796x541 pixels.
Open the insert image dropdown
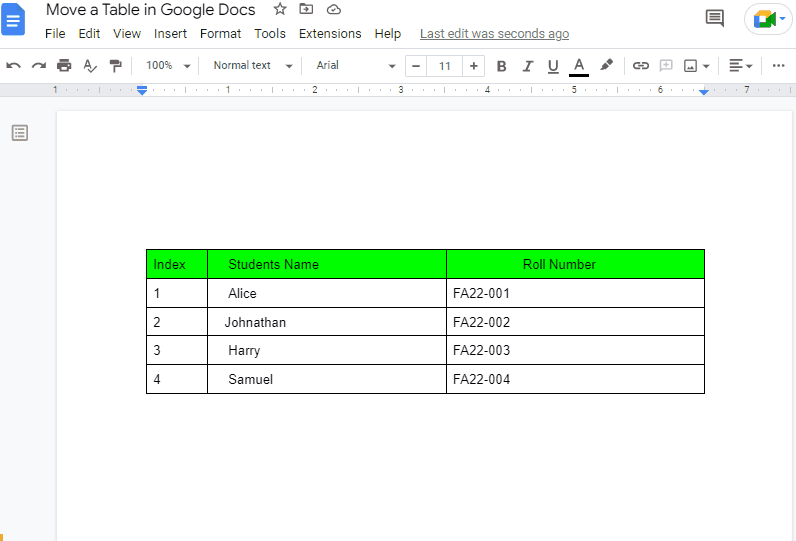(696, 65)
